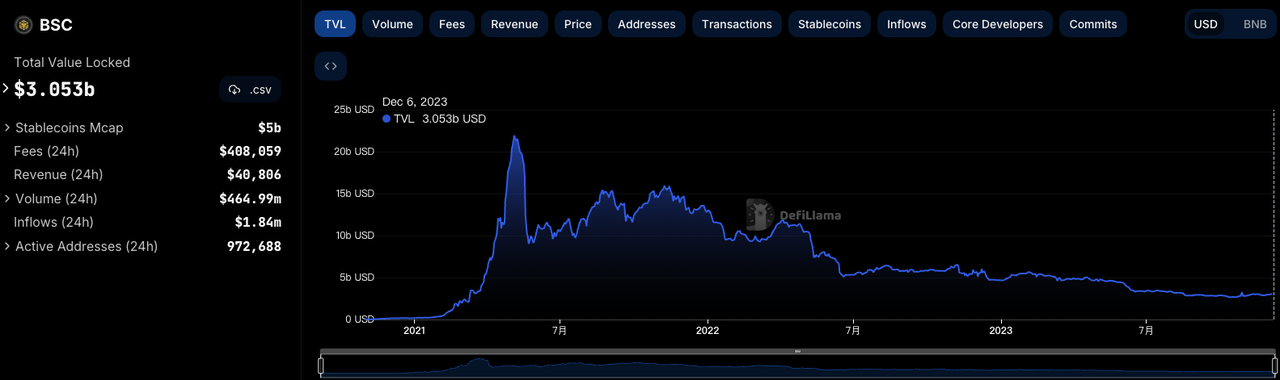The image size is (1280, 380).
Task: Click the $3.053b total value figure
Action: point(54,89)
